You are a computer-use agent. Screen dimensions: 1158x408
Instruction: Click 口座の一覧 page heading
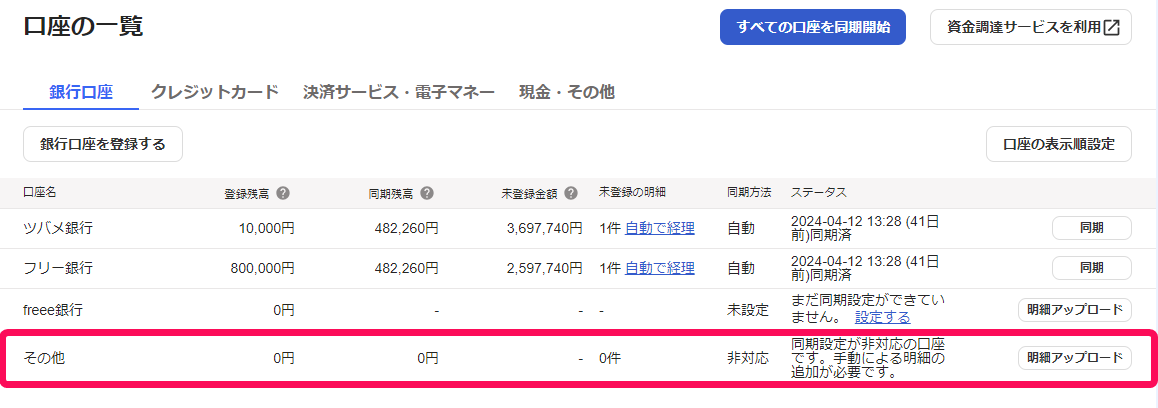click(83, 26)
